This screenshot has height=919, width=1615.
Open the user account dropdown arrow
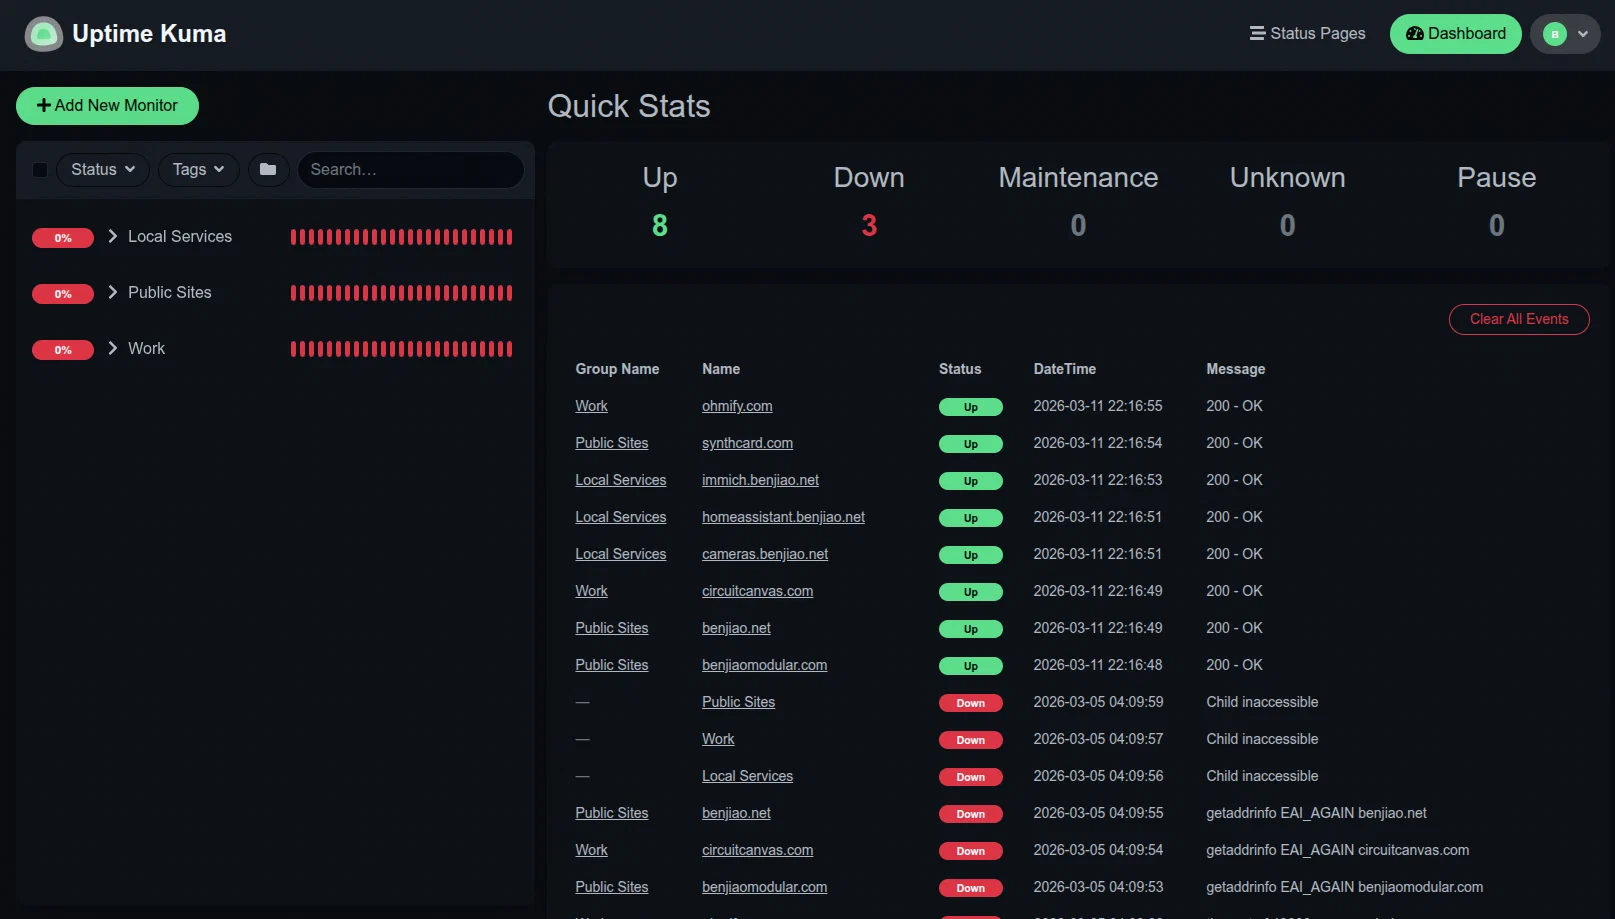(1582, 33)
